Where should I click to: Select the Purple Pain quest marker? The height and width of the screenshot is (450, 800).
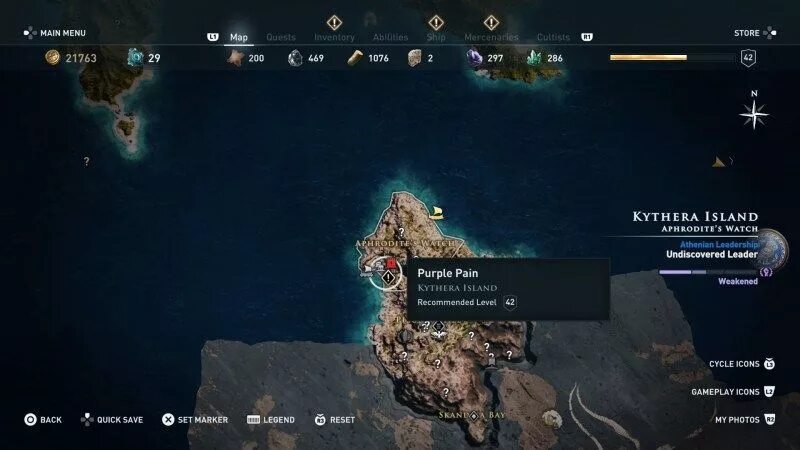point(388,278)
